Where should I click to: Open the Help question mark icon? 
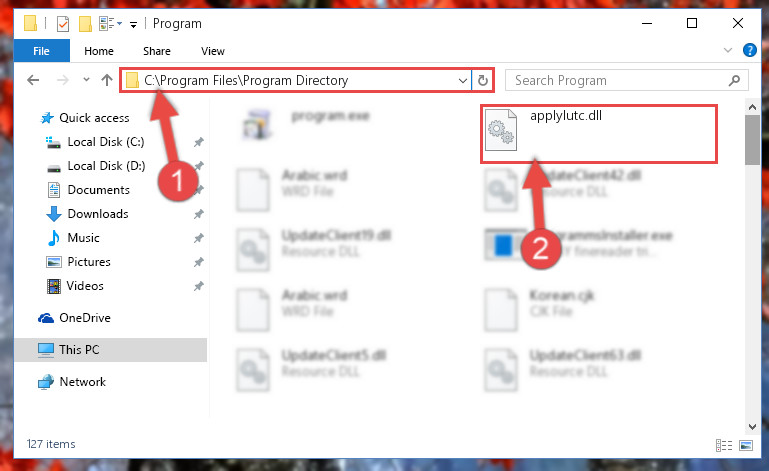[x=749, y=50]
